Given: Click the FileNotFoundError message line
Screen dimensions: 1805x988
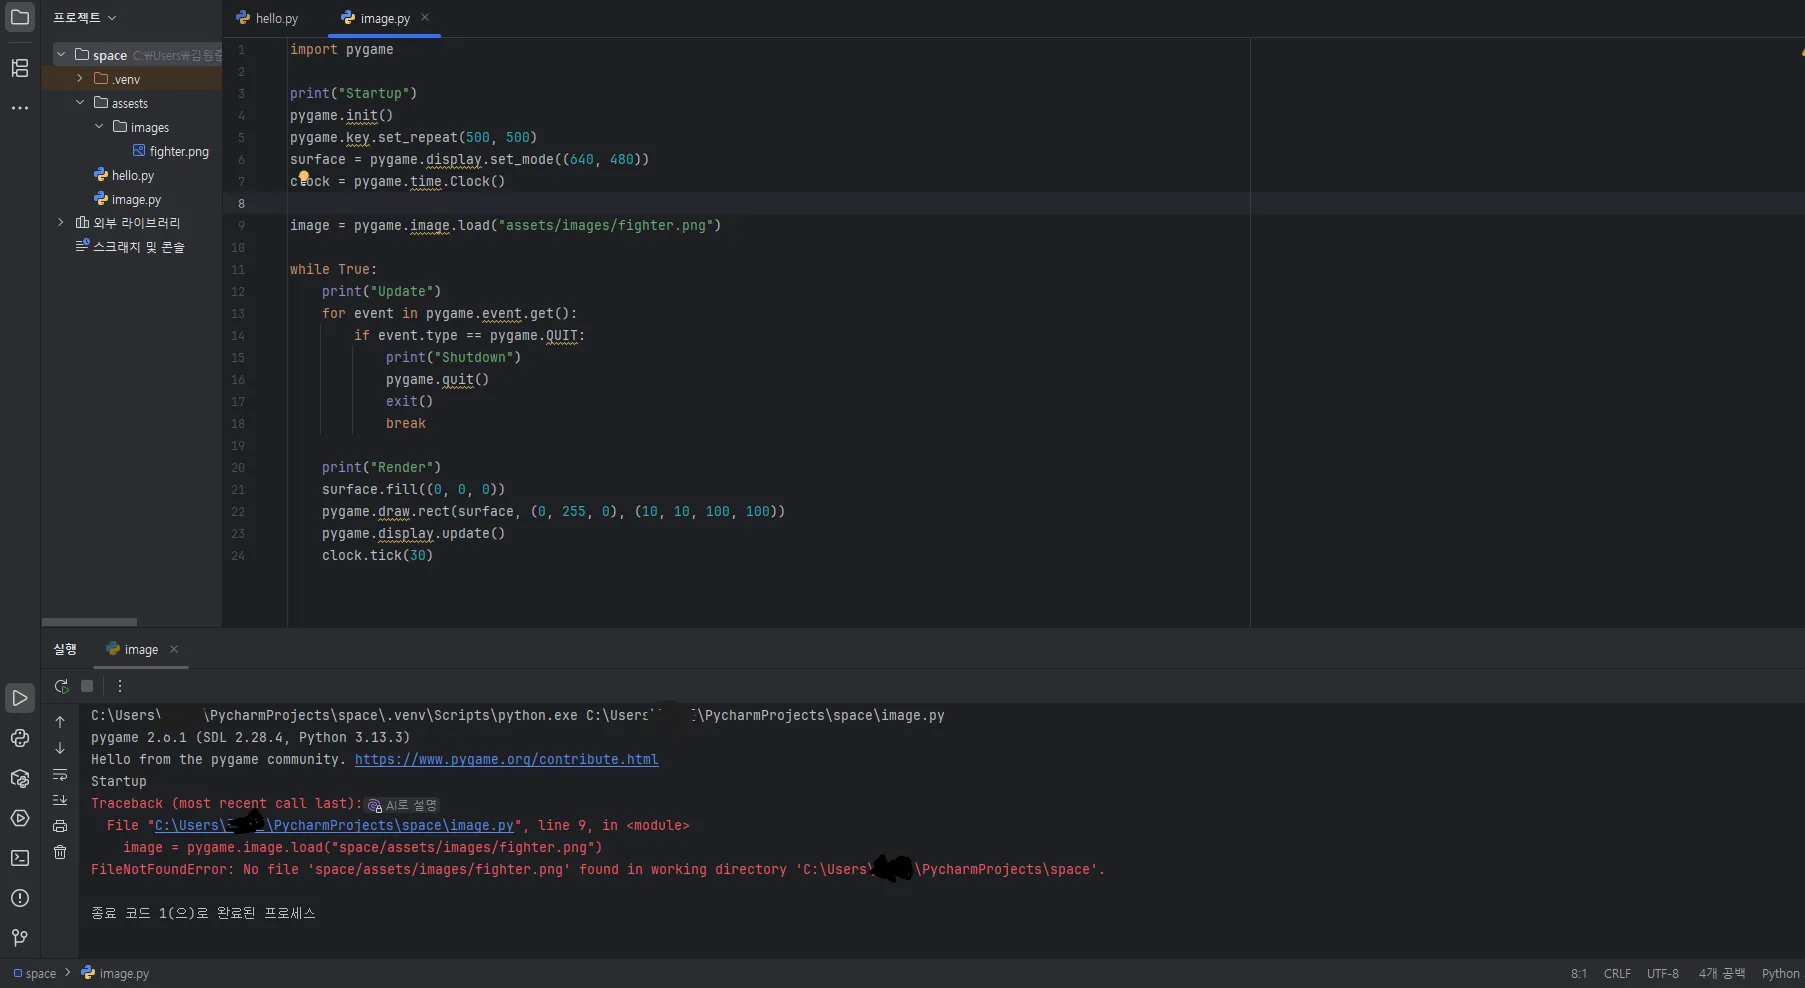Looking at the screenshot, I should click(598, 869).
